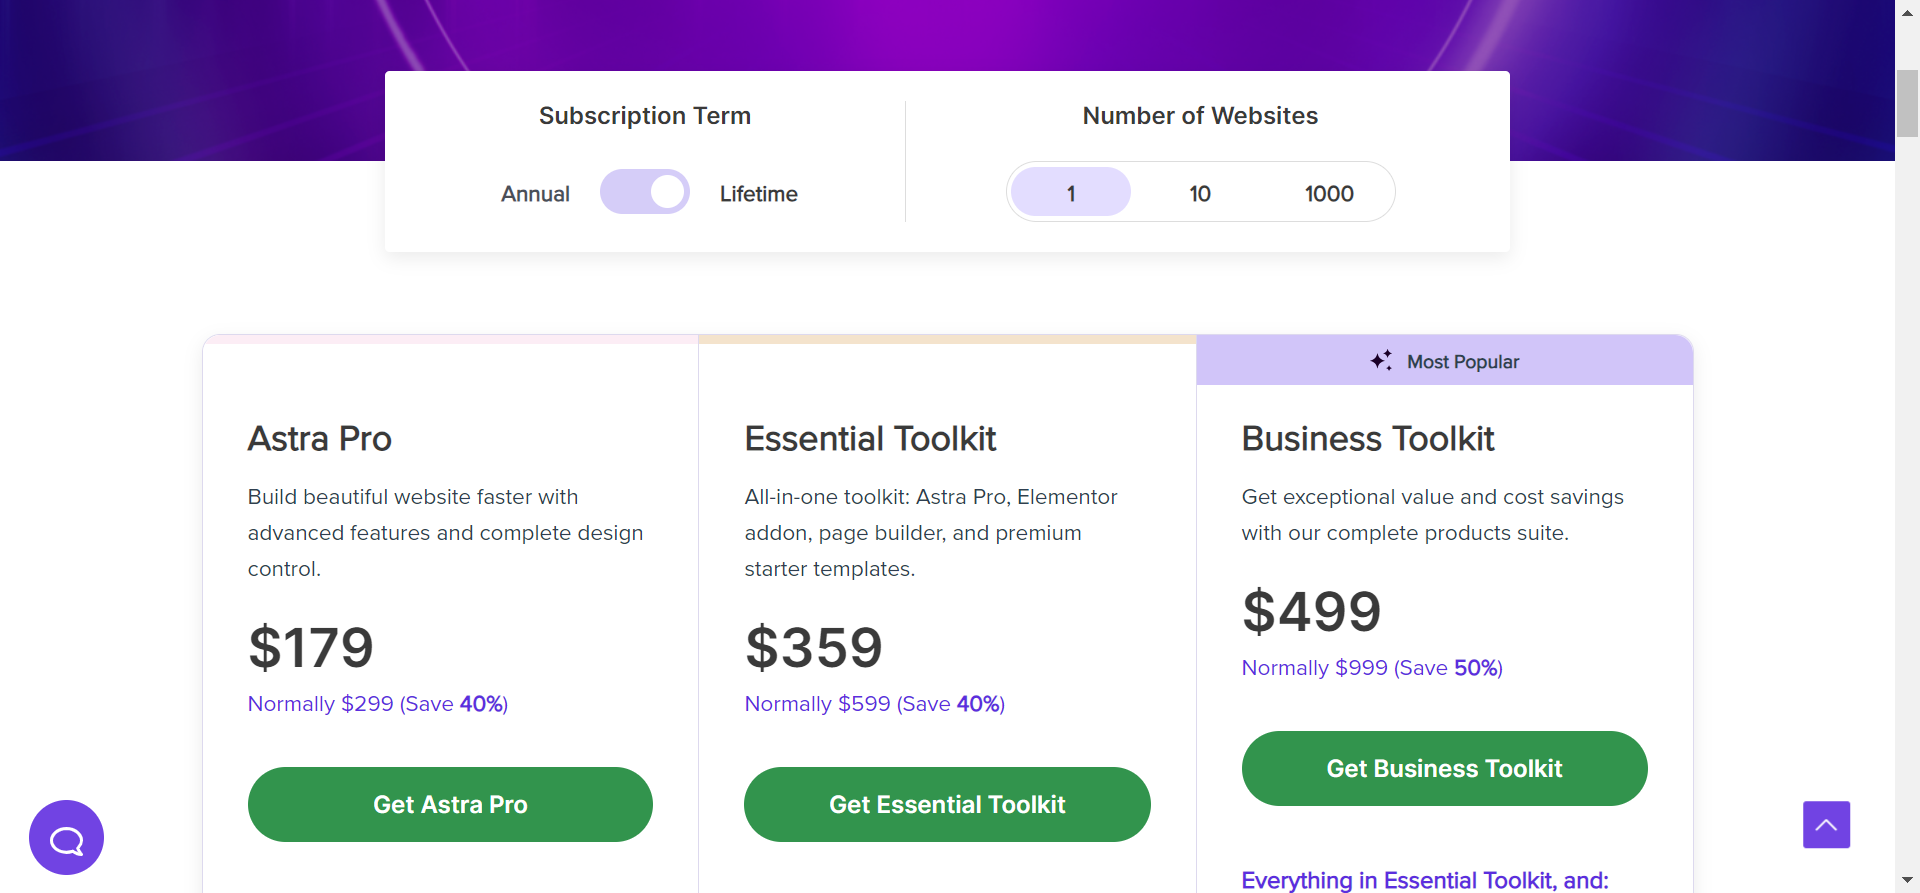Image resolution: width=1920 pixels, height=893 pixels.
Task: Choose 1 website option
Action: pos(1071,193)
